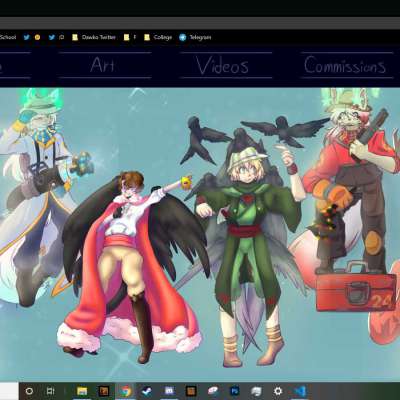The image size is (400, 400).
Task: Open the School bookmark
Action: [8, 37]
